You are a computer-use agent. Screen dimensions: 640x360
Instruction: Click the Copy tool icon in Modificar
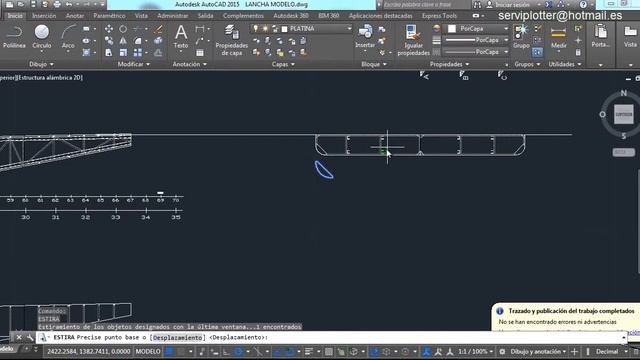[109, 41]
